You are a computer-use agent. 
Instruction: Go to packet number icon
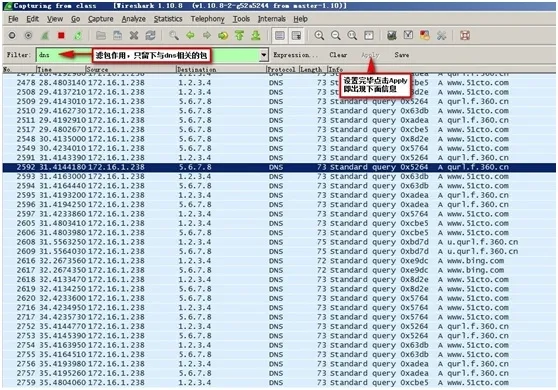(223, 36)
